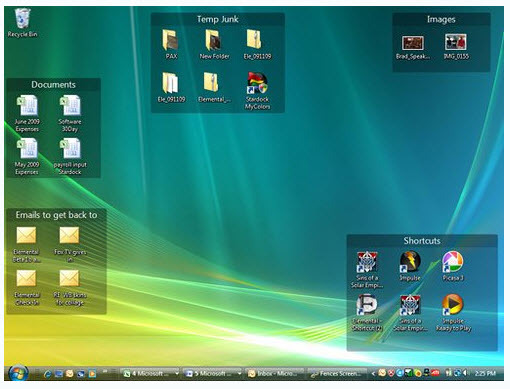Click the Images fence title
This screenshot has width=510, height=389.
(x=441, y=19)
